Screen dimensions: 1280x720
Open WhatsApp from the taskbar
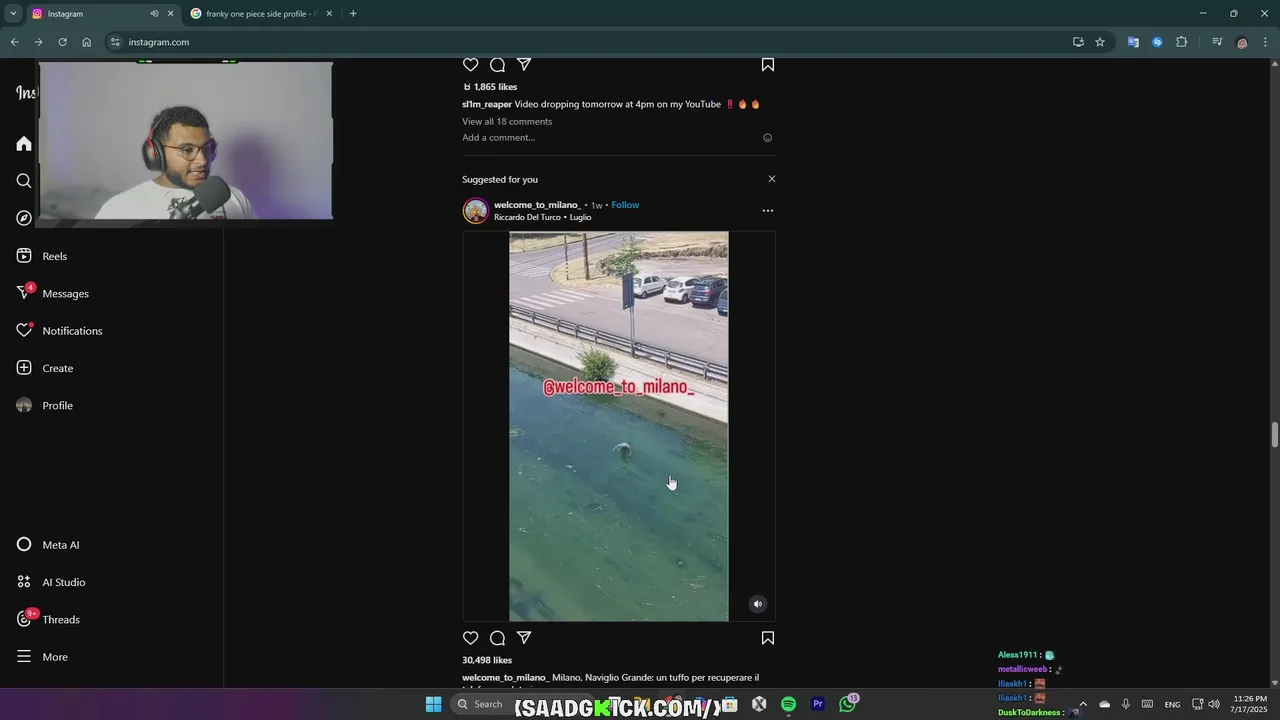coord(848,704)
